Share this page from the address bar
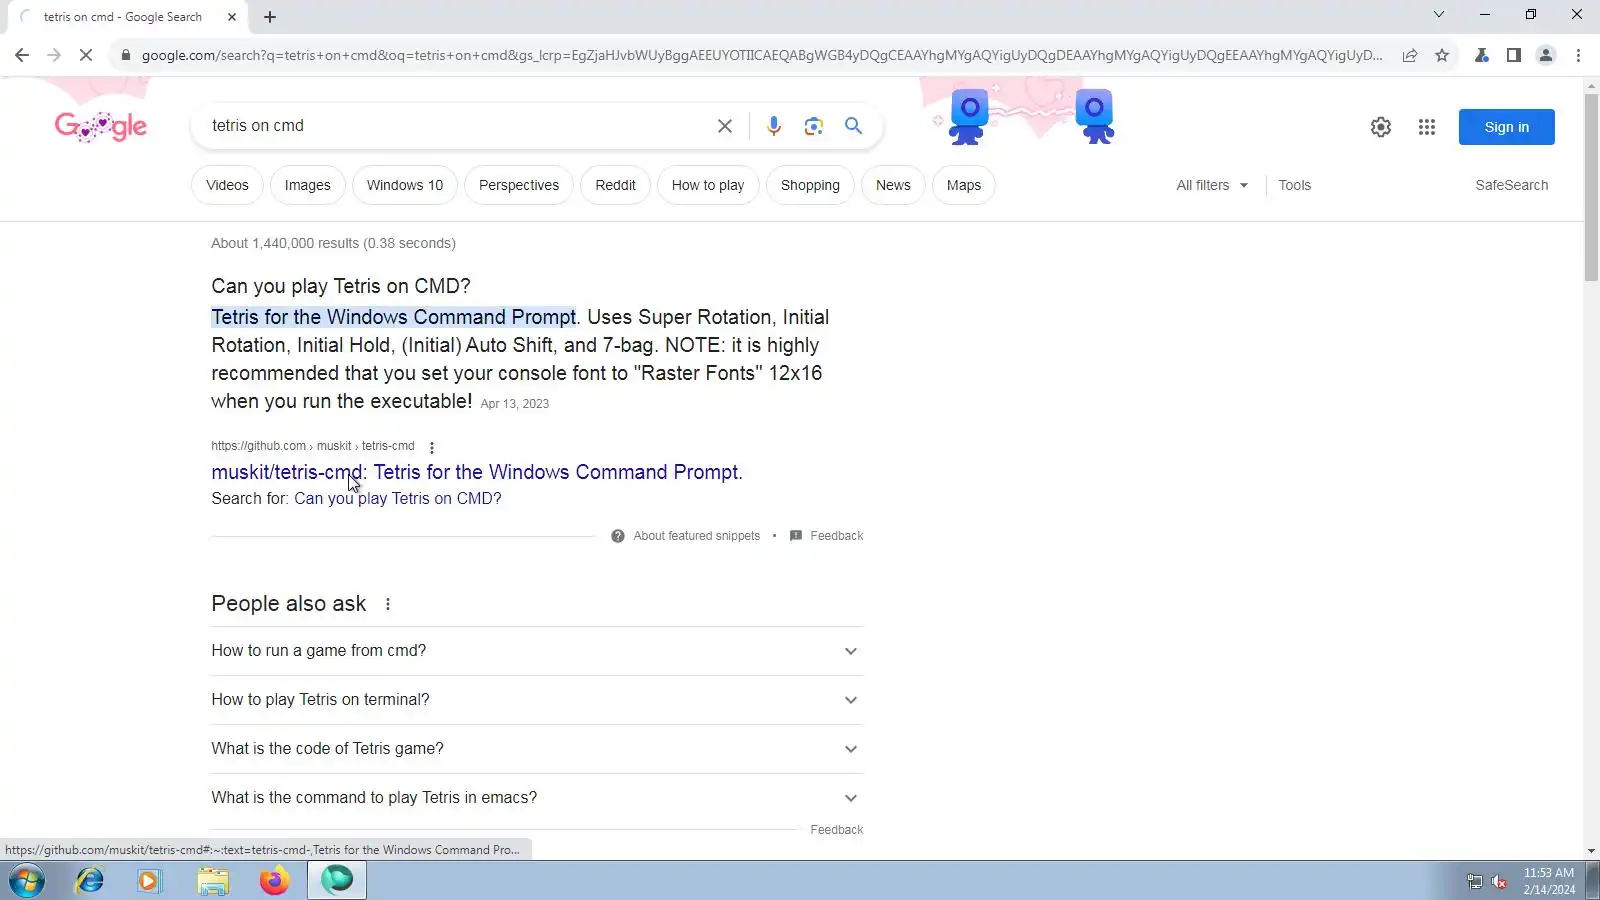The height and width of the screenshot is (900, 1600). (1410, 55)
